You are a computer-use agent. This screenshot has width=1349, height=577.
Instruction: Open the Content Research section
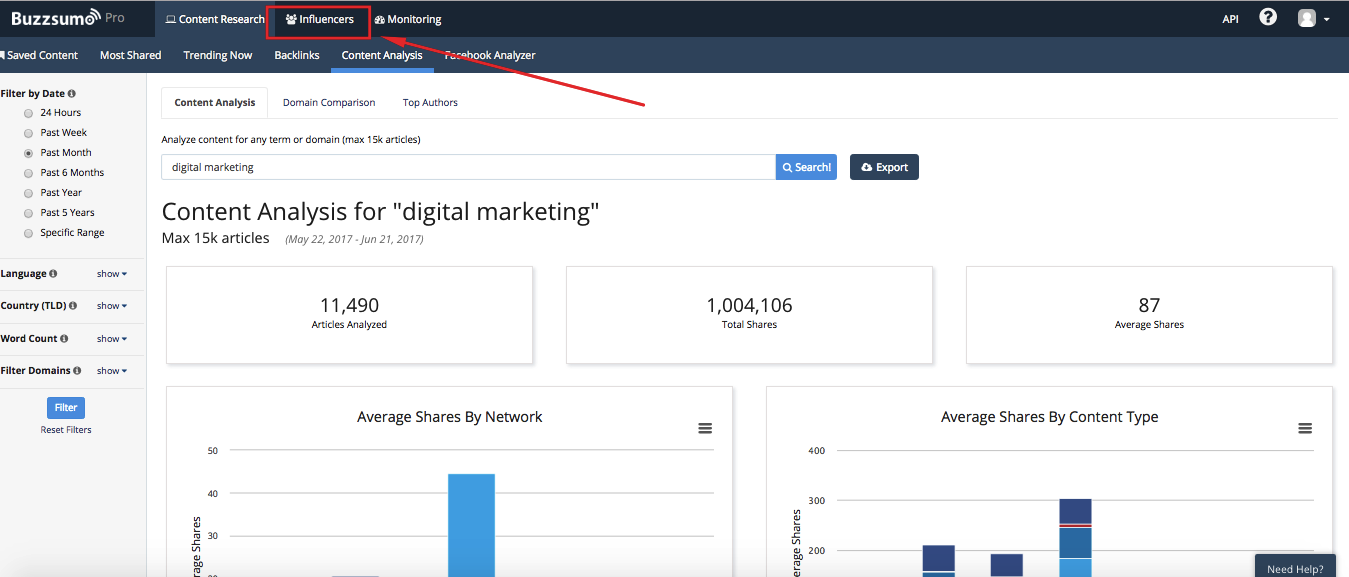[215, 19]
